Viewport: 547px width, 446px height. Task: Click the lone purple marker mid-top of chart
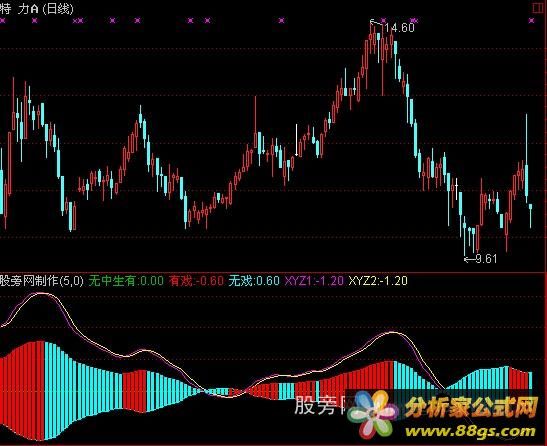(x=282, y=21)
